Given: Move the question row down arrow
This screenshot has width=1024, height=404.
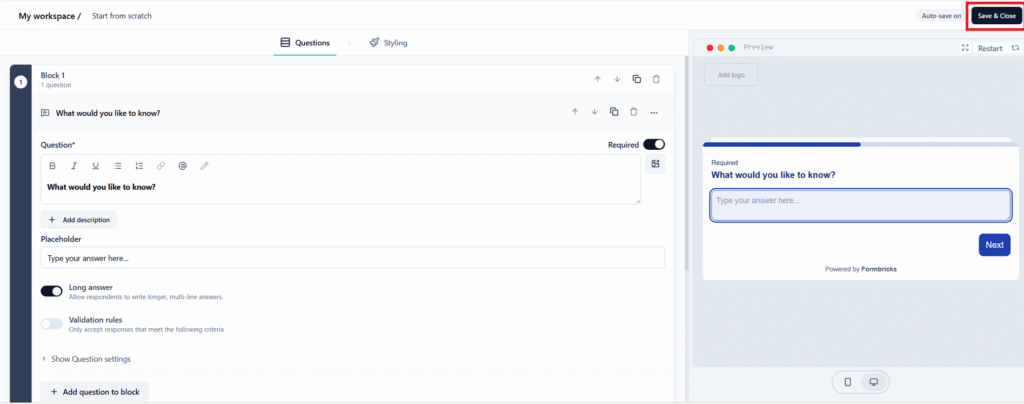Looking at the screenshot, I should pos(594,112).
